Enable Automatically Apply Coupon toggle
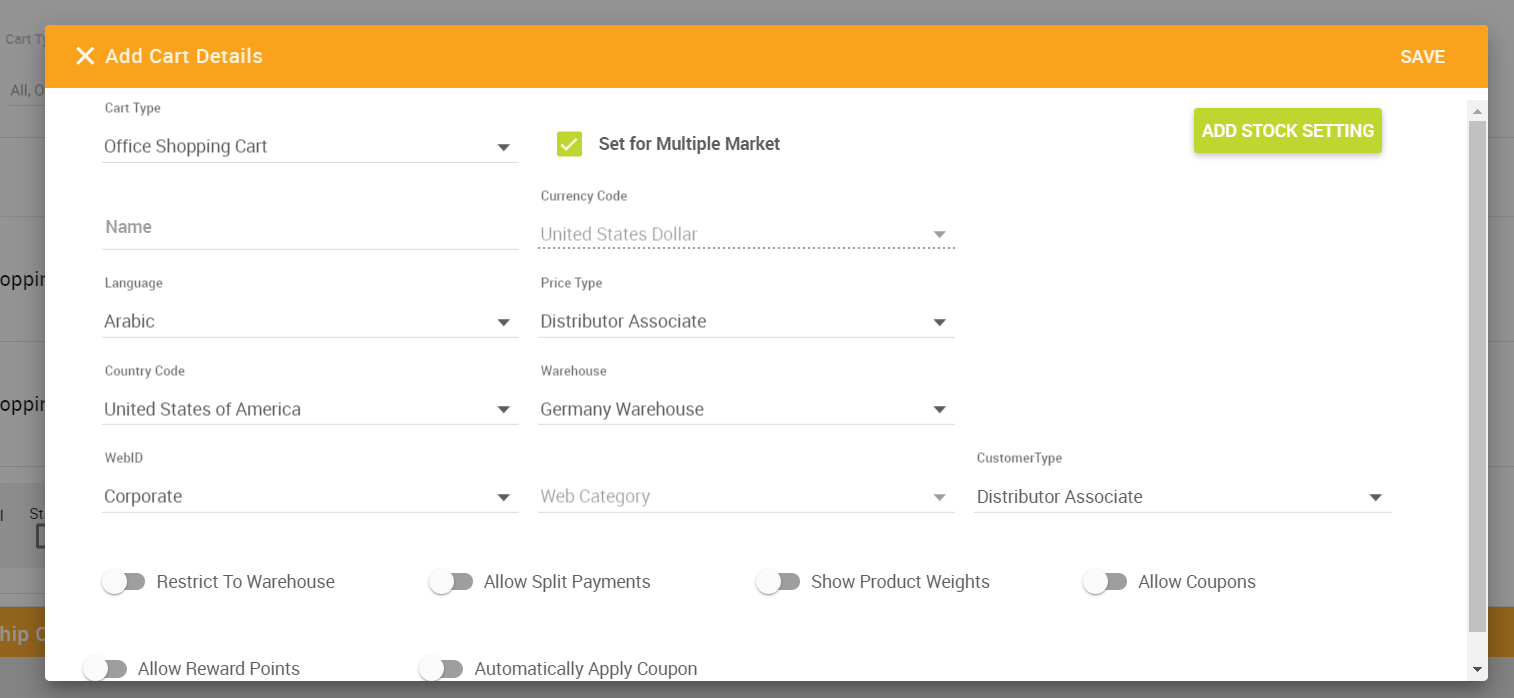The image size is (1514, 698). pos(441,669)
